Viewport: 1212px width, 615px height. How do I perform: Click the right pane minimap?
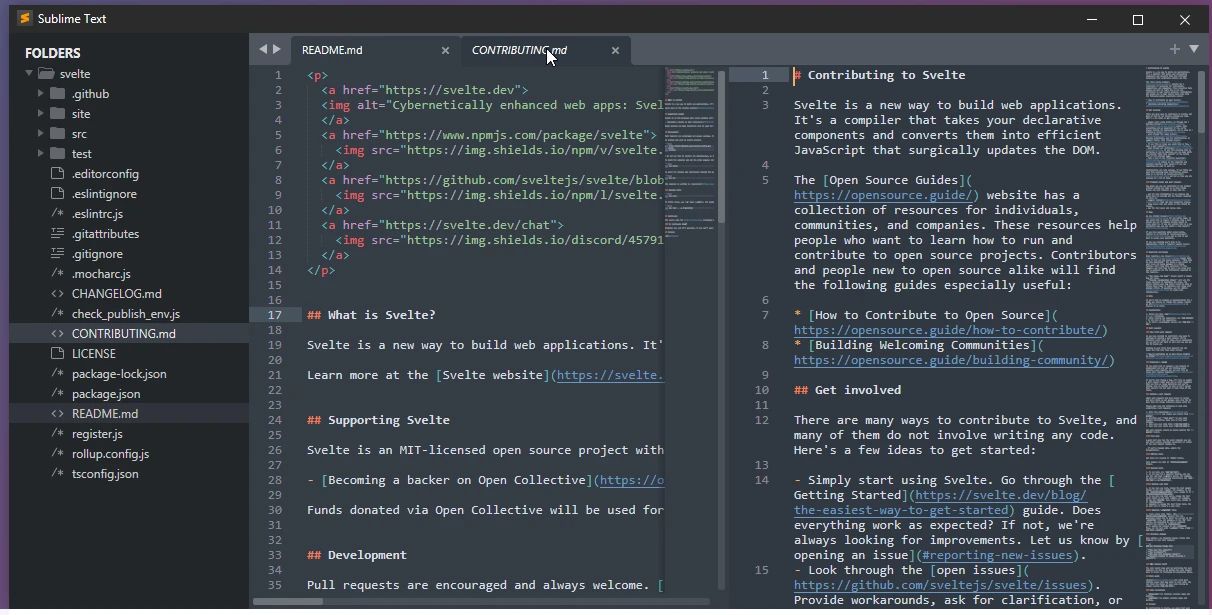(x=1174, y=335)
